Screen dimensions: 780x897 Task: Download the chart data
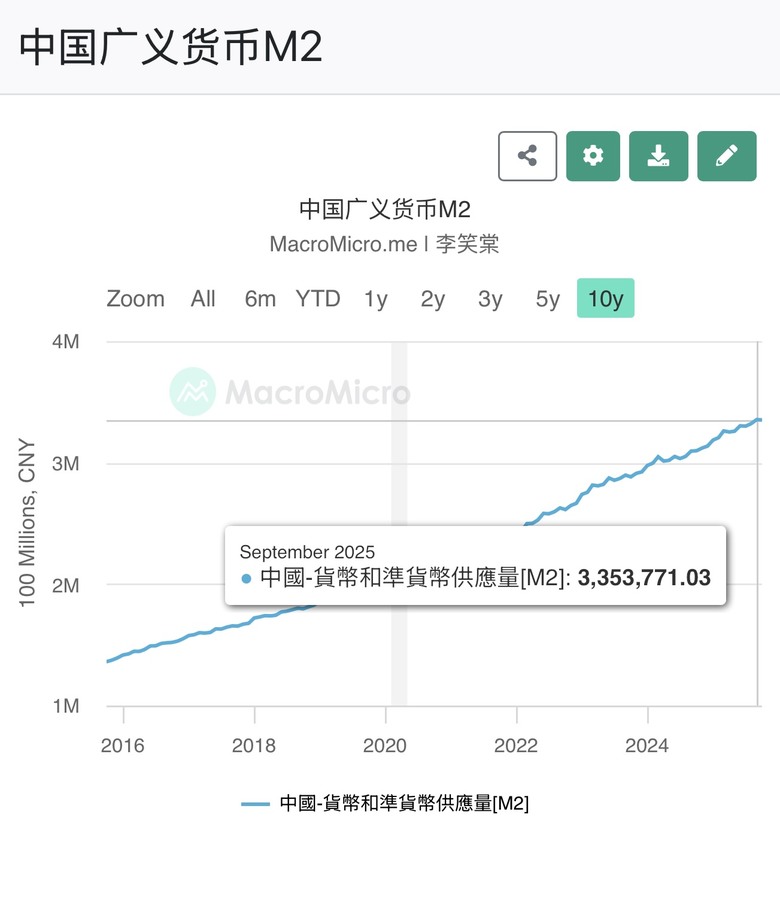pos(658,156)
